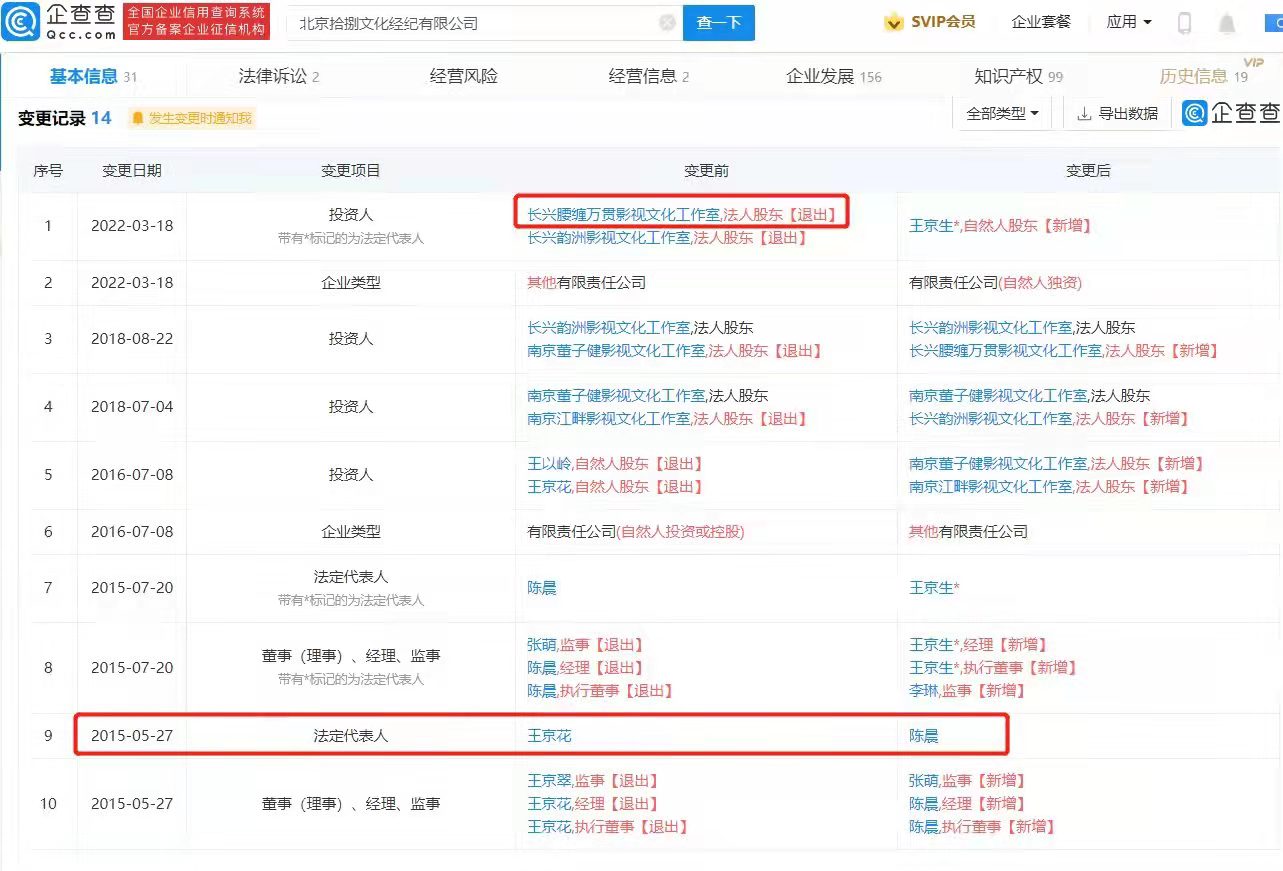Click the 变更日期 column header

point(132,171)
